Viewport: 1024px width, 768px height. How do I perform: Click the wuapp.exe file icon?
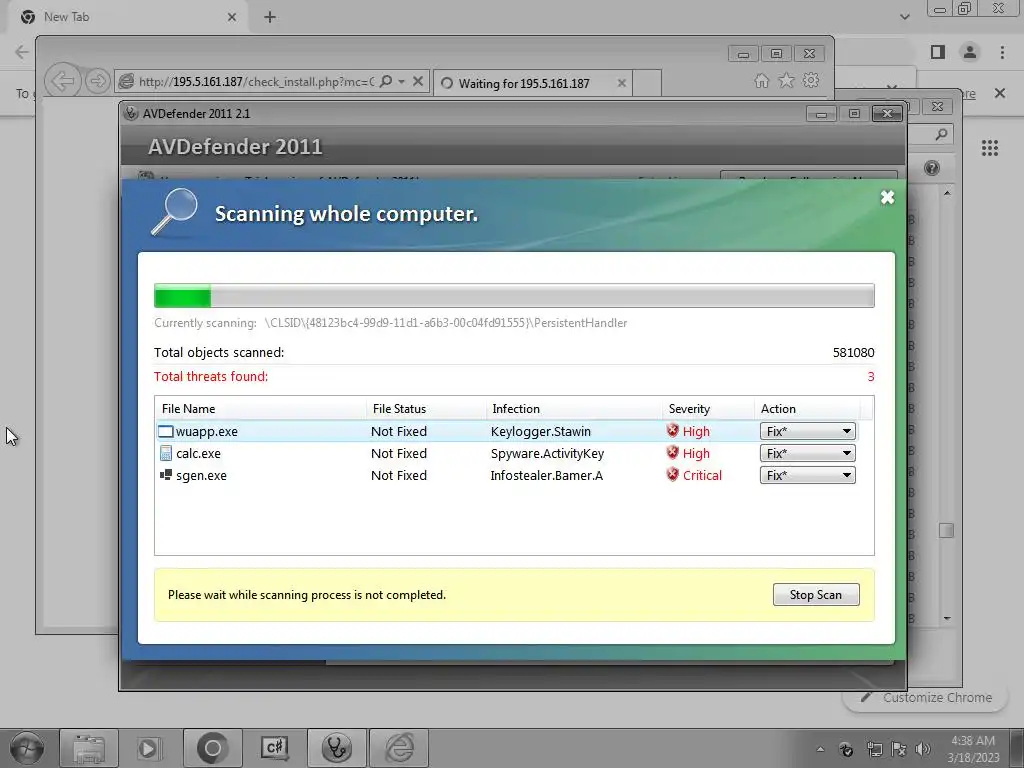point(166,431)
